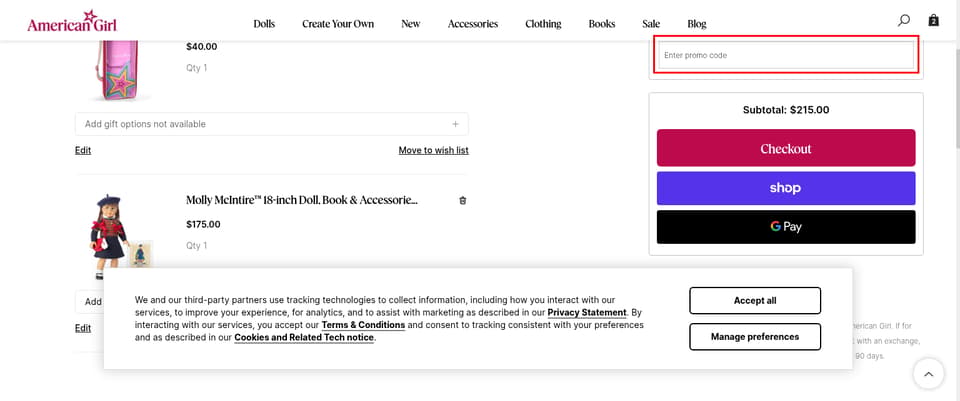
Task: Open the Accessories menu
Action: [473, 24]
